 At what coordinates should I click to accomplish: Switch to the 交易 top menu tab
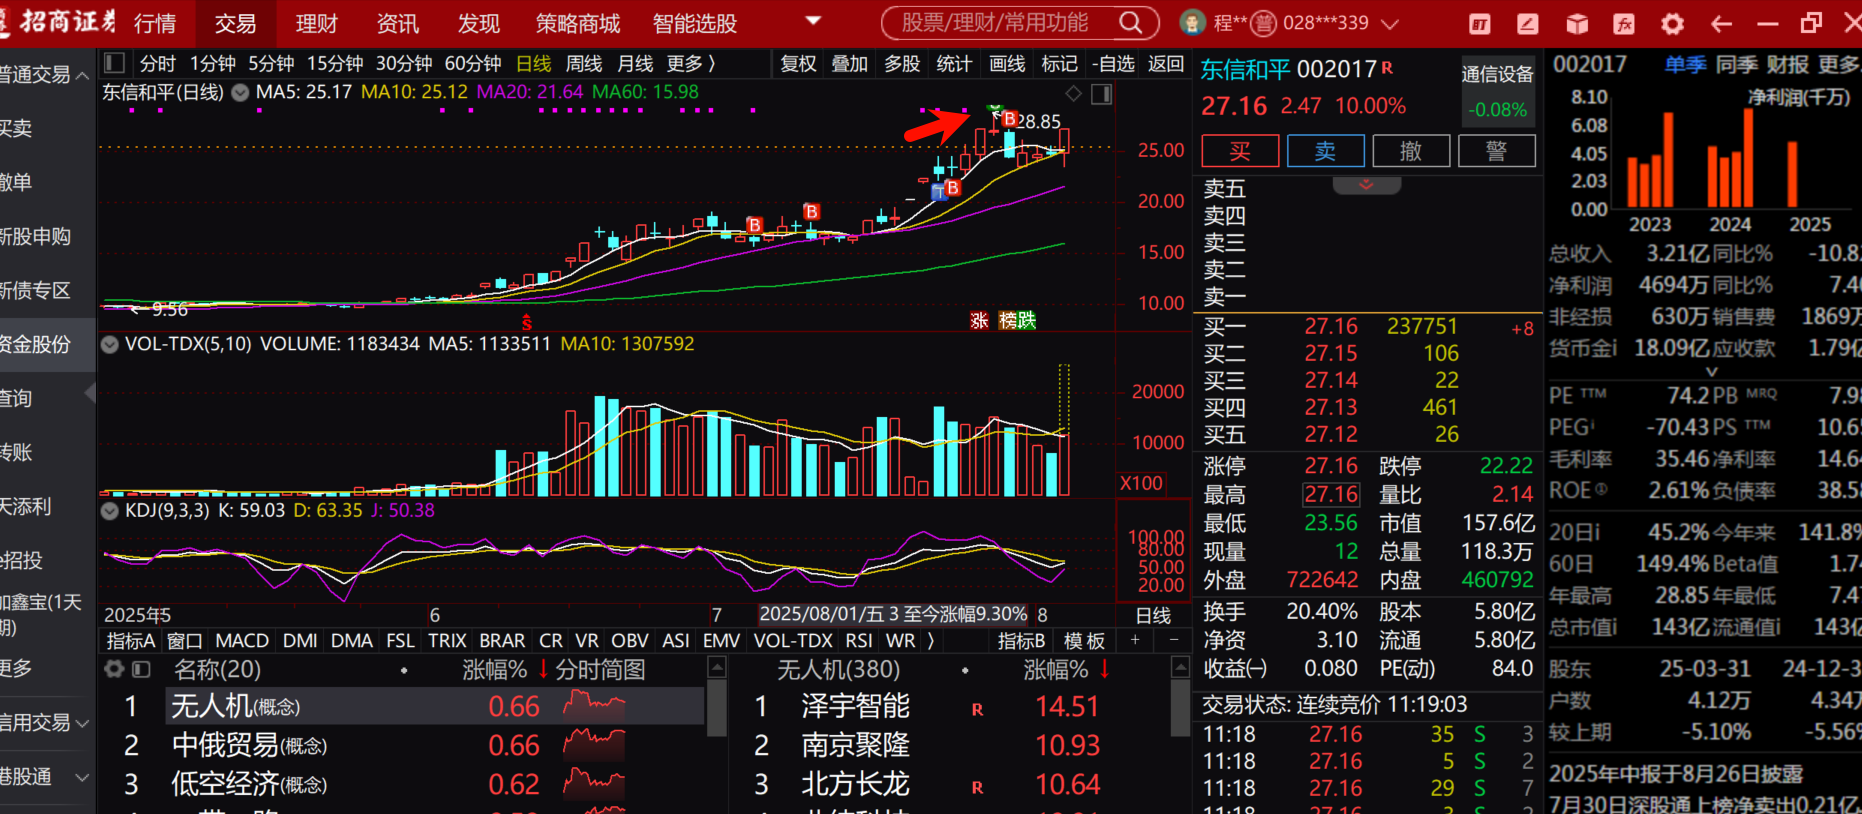click(x=235, y=23)
